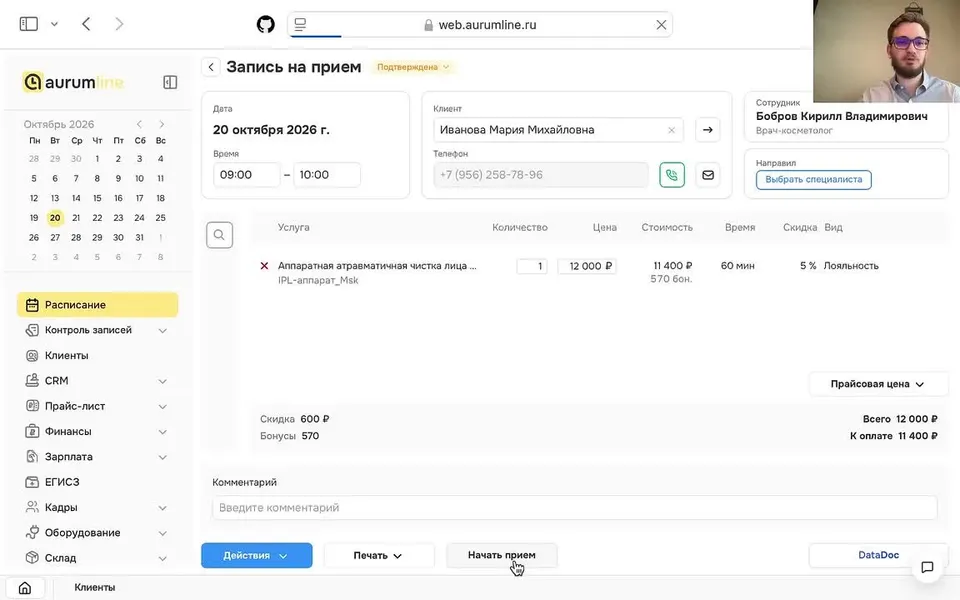The height and width of the screenshot is (600, 960).
Task: Expand the Склад chevron
Action: pyautogui.click(x=162, y=558)
